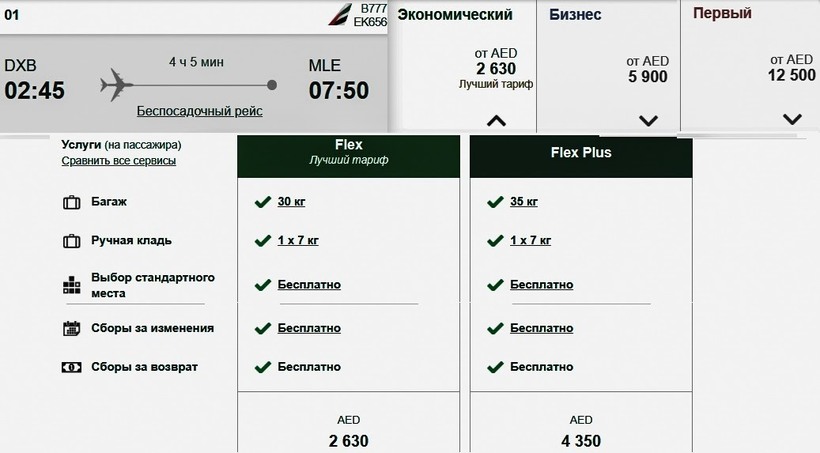
Task: Click the hand luggage icon
Action: (x=71, y=241)
